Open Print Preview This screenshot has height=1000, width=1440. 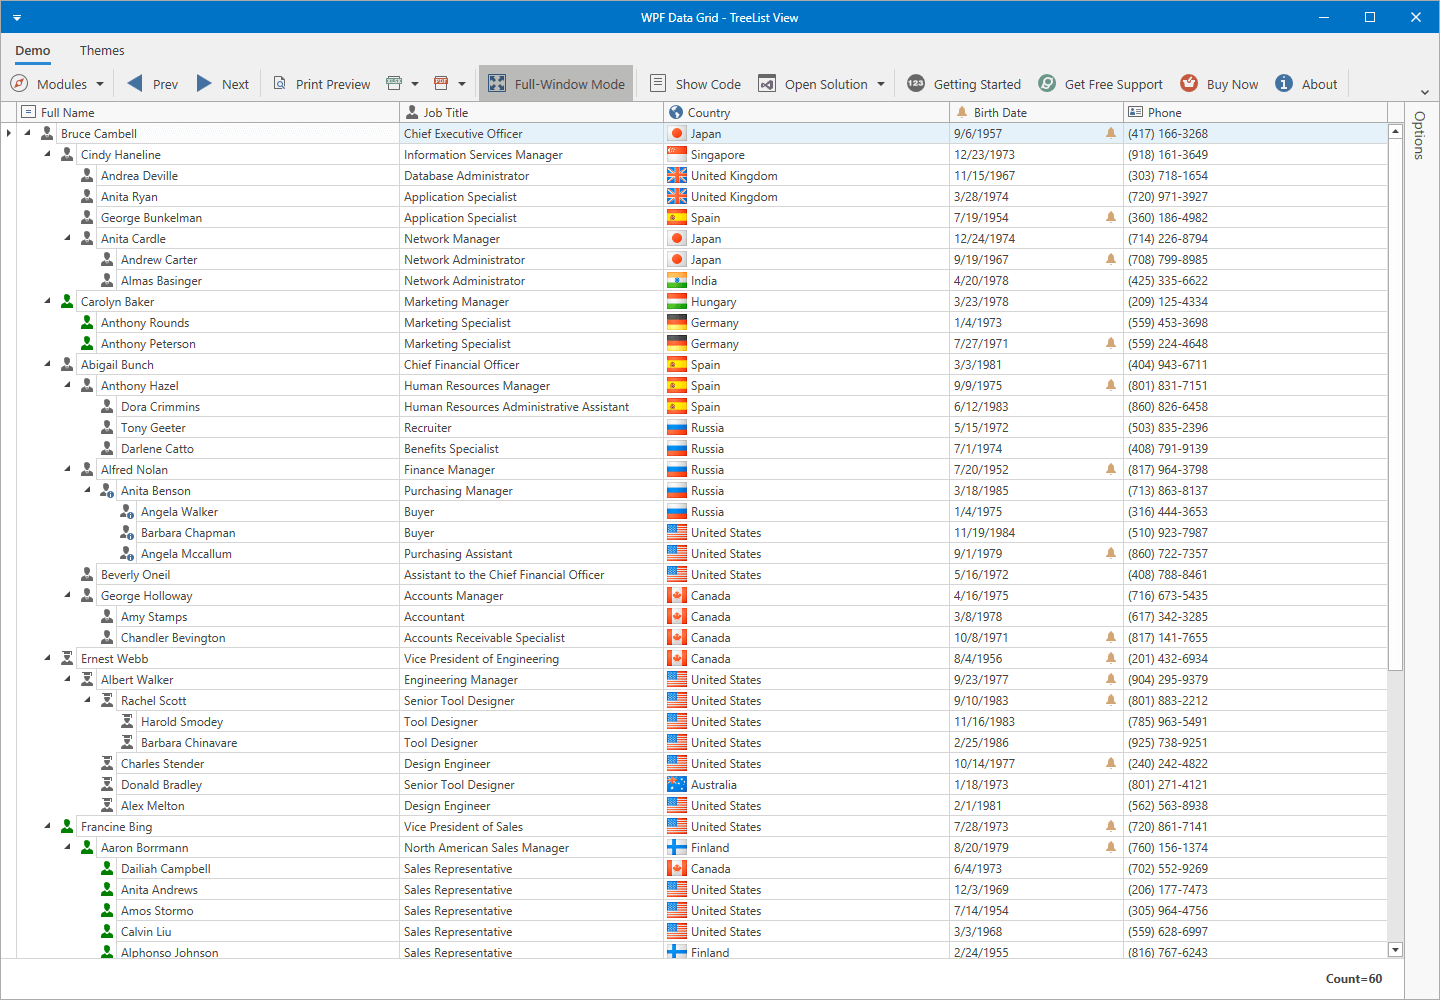point(322,84)
